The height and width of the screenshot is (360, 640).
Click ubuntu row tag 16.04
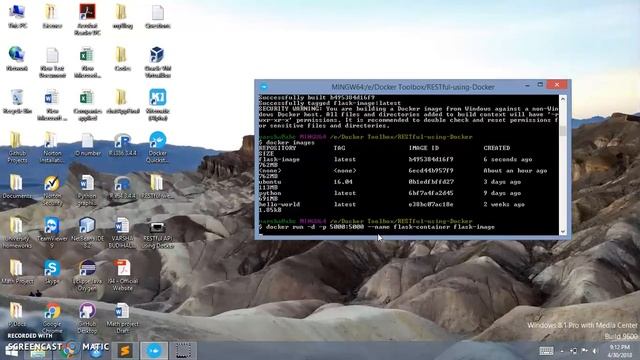tap(343, 182)
